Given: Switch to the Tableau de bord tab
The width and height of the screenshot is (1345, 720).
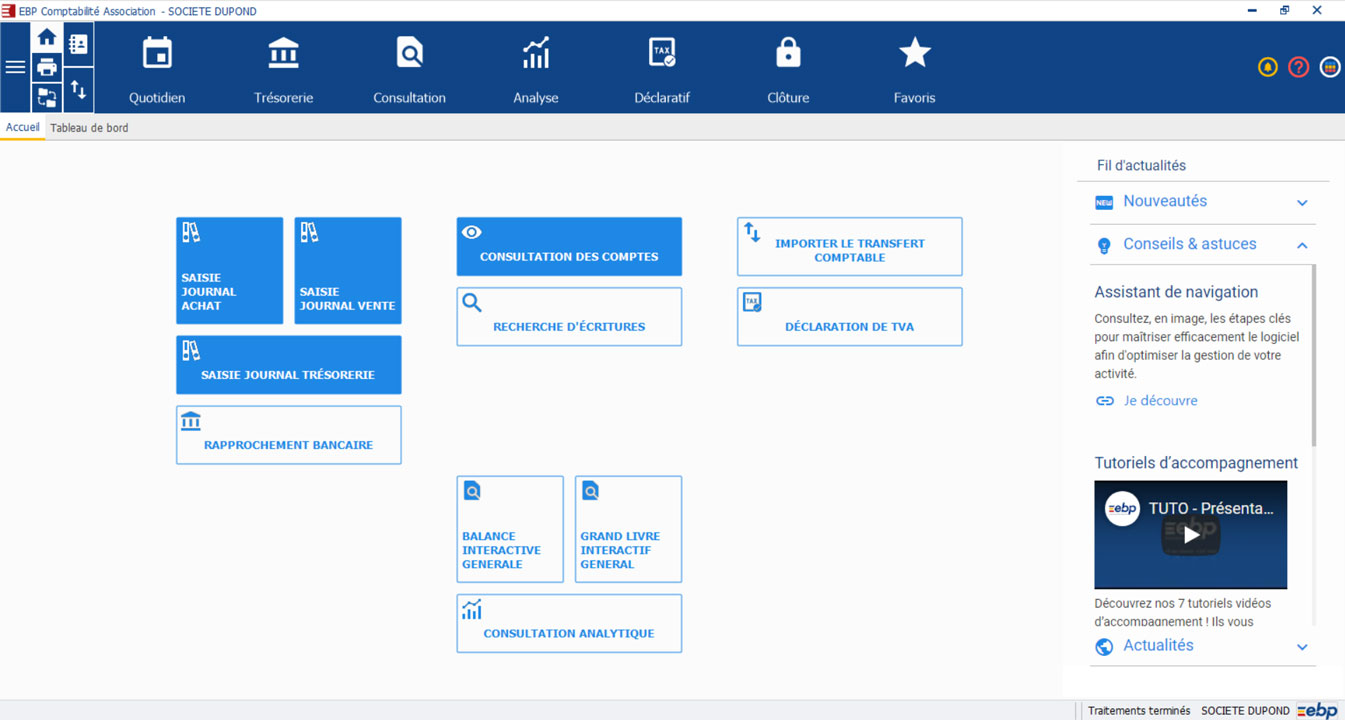Looking at the screenshot, I should 89,128.
